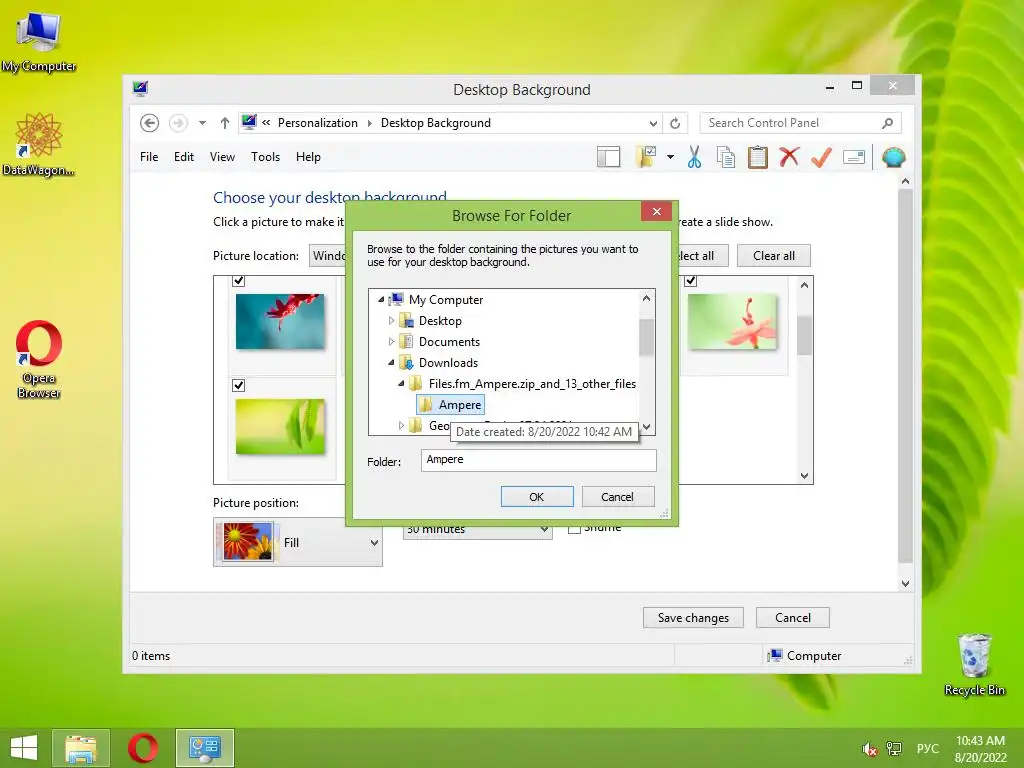The height and width of the screenshot is (768, 1024).
Task: Click the folder options toolbar icon
Action: (645, 157)
